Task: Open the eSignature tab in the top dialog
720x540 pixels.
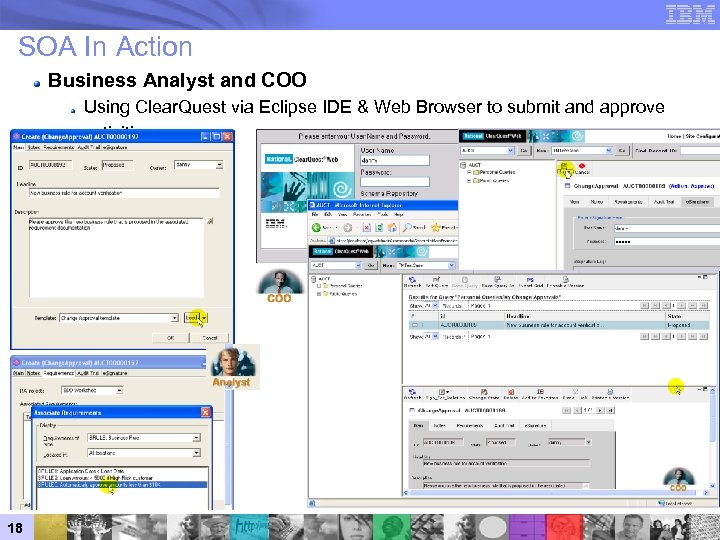Action: pos(115,147)
